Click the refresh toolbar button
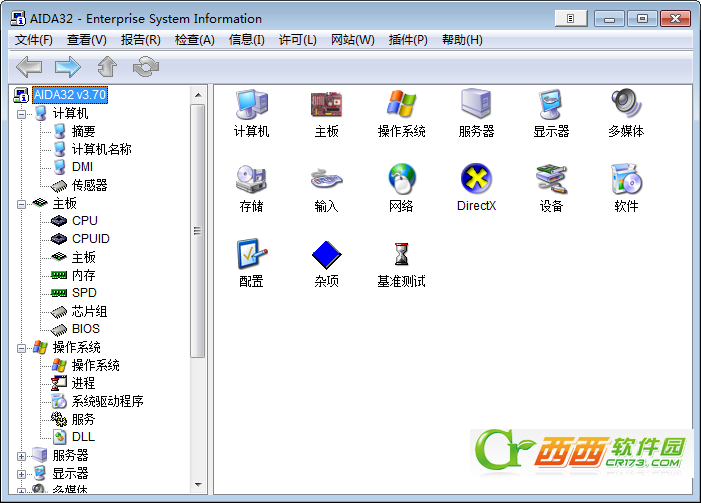The image size is (701, 503). (146, 67)
